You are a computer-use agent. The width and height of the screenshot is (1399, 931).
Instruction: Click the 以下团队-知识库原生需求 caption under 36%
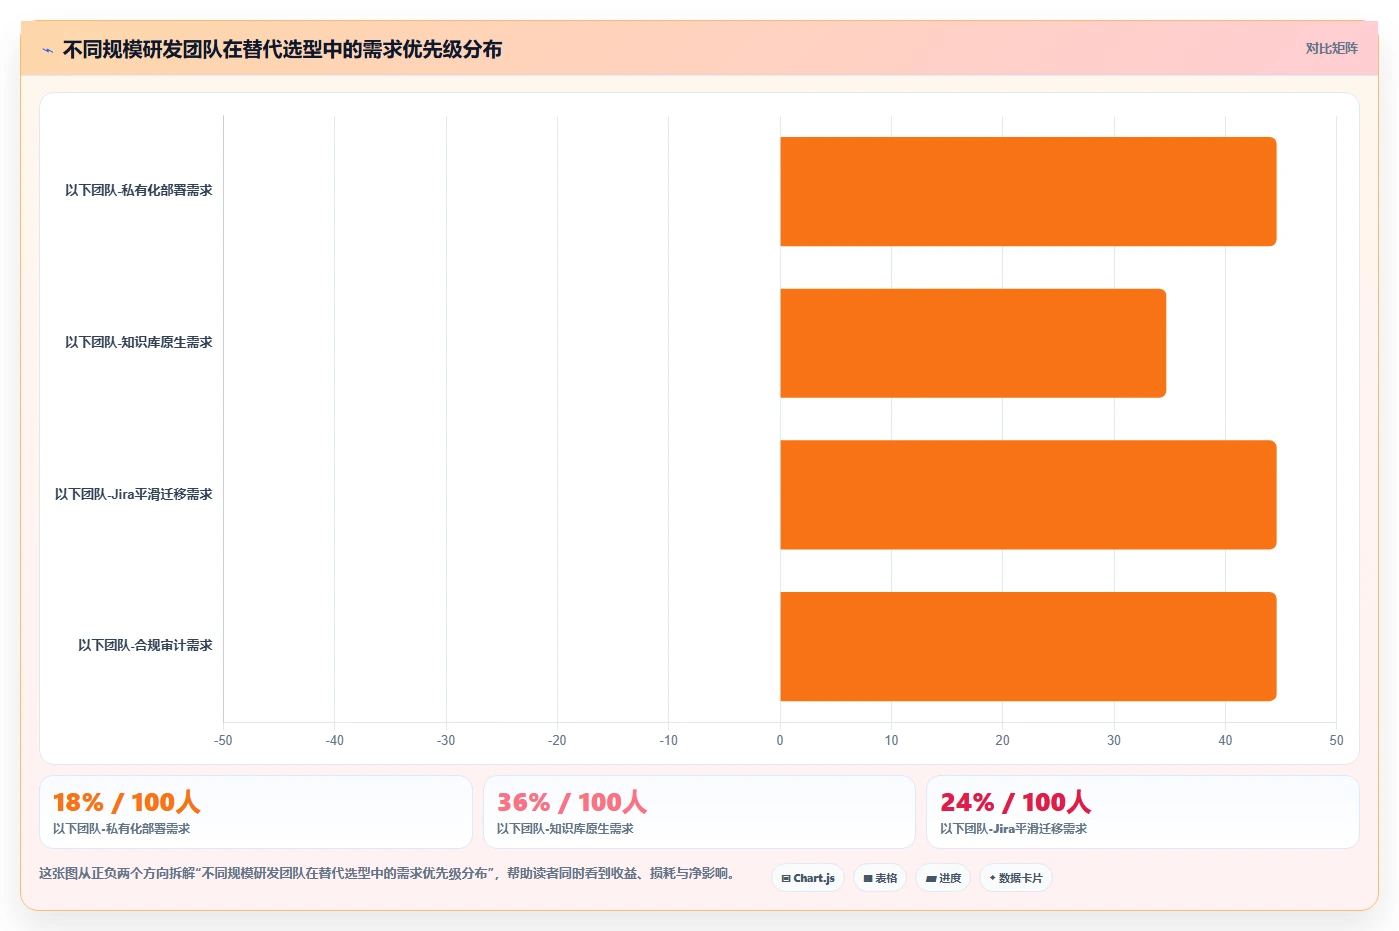pyautogui.click(x=565, y=829)
